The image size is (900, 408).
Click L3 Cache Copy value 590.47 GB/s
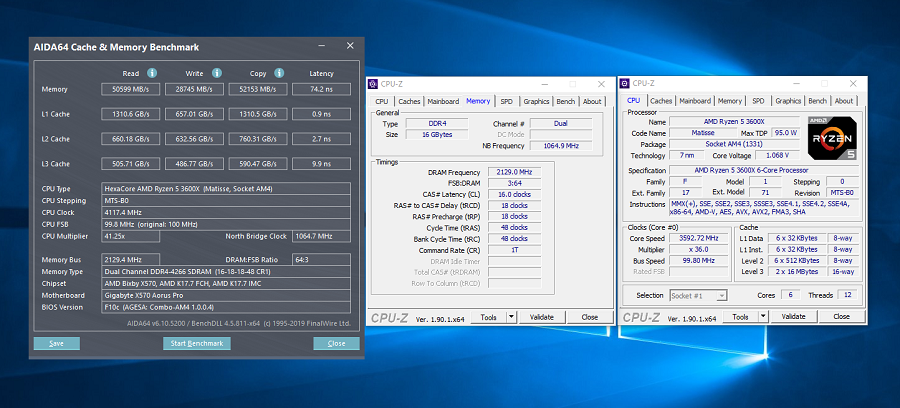(258, 164)
